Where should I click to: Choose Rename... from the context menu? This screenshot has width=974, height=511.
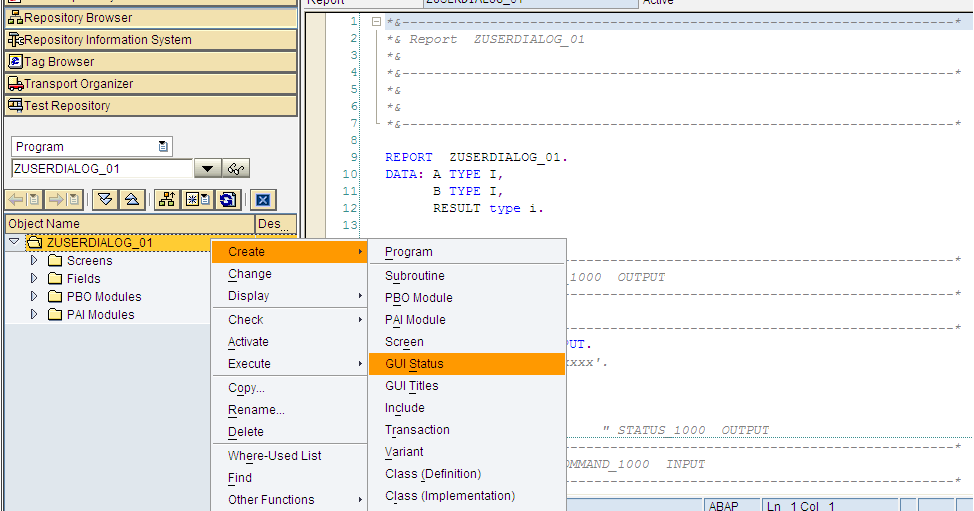pos(289,410)
